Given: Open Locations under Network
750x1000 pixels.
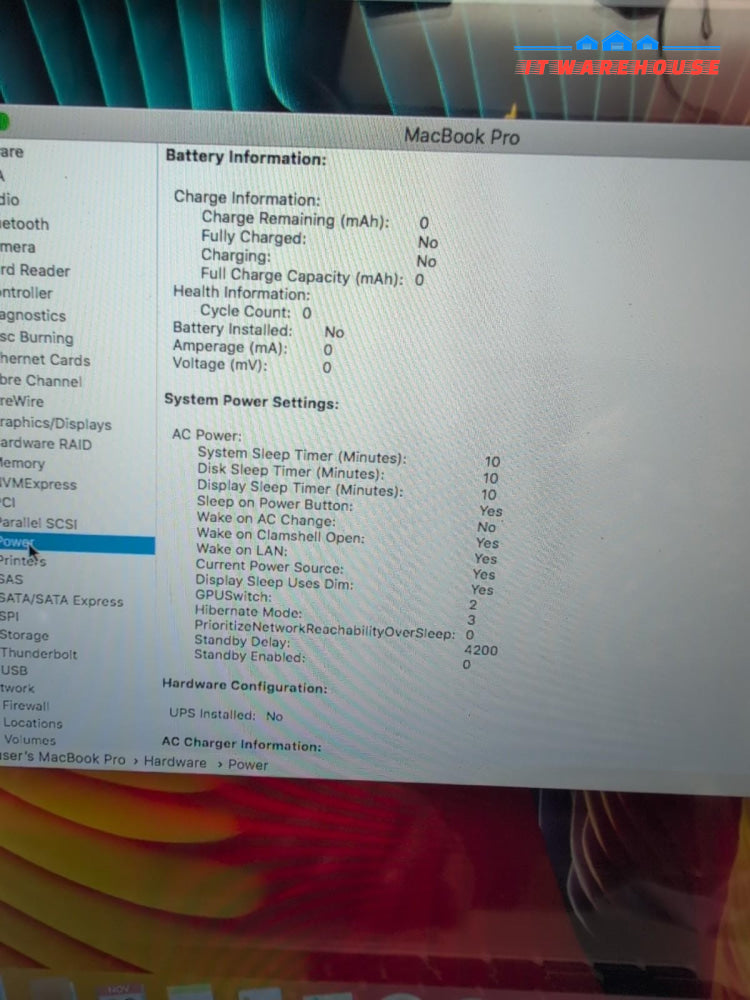Looking at the screenshot, I should [x=33, y=723].
